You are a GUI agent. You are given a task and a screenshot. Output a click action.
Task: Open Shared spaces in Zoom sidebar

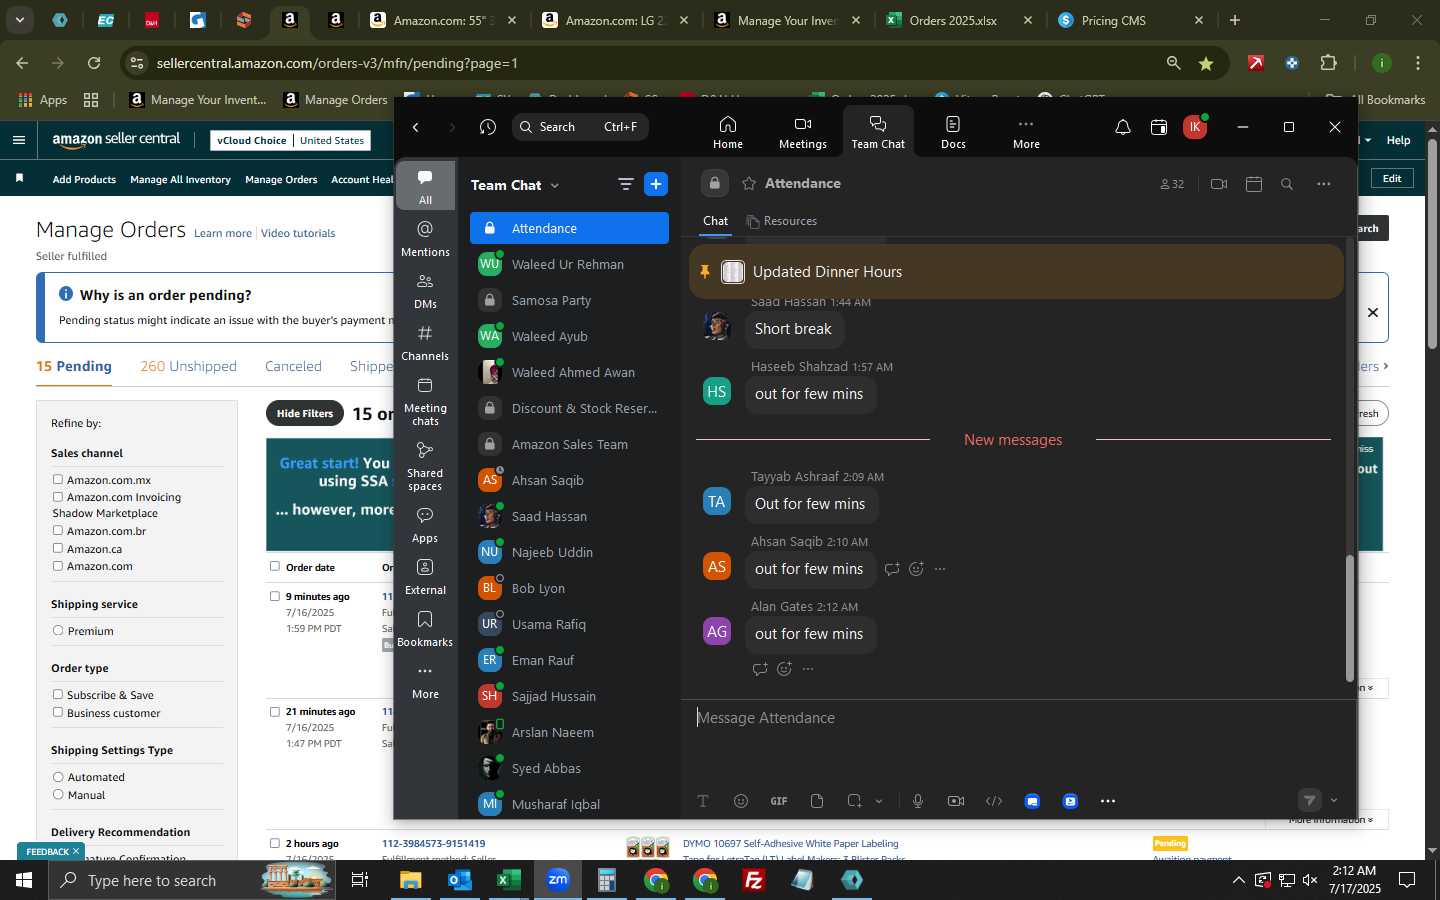click(425, 466)
